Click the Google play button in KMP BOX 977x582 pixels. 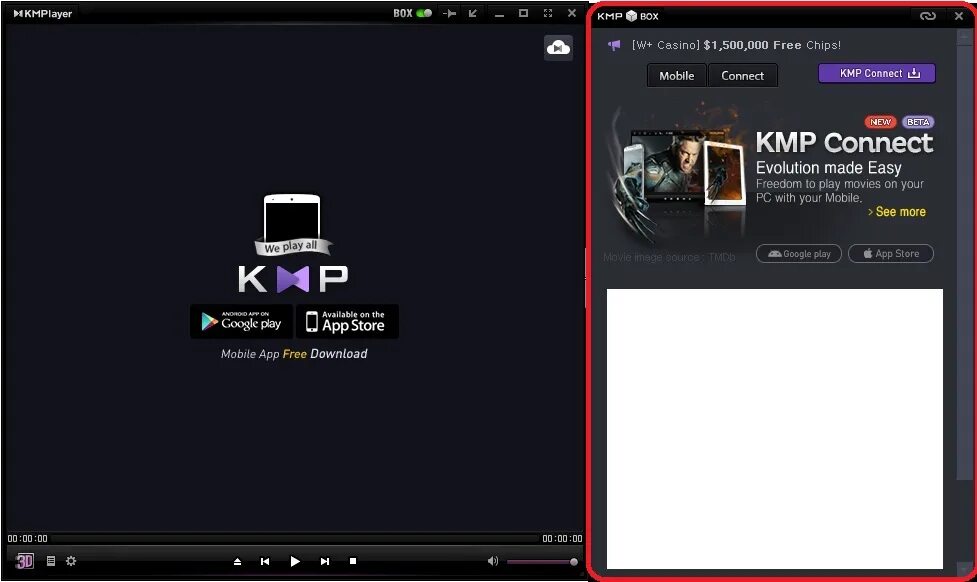(798, 253)
